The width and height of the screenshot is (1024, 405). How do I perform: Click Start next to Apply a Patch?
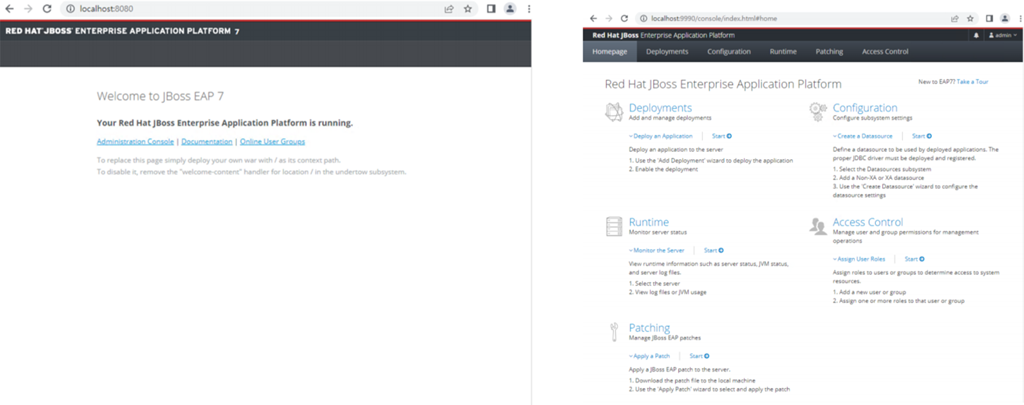click(699, 356)
